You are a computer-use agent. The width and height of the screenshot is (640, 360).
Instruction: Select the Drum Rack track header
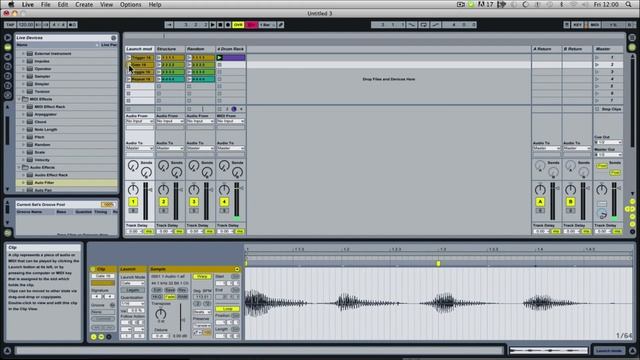(x=231, y=49)
